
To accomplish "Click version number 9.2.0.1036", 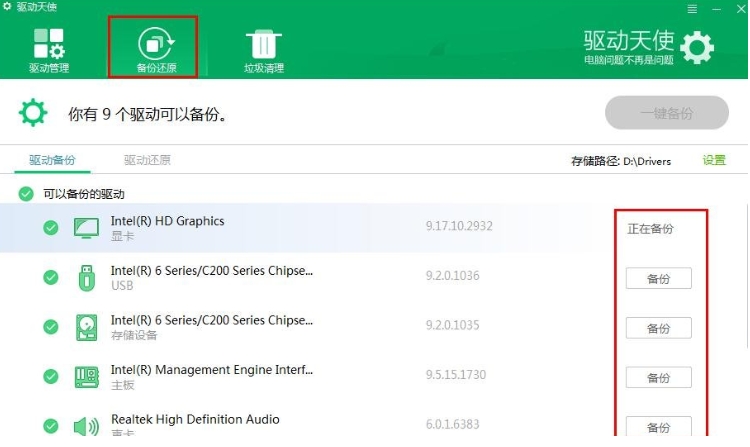I will [452, 275].
